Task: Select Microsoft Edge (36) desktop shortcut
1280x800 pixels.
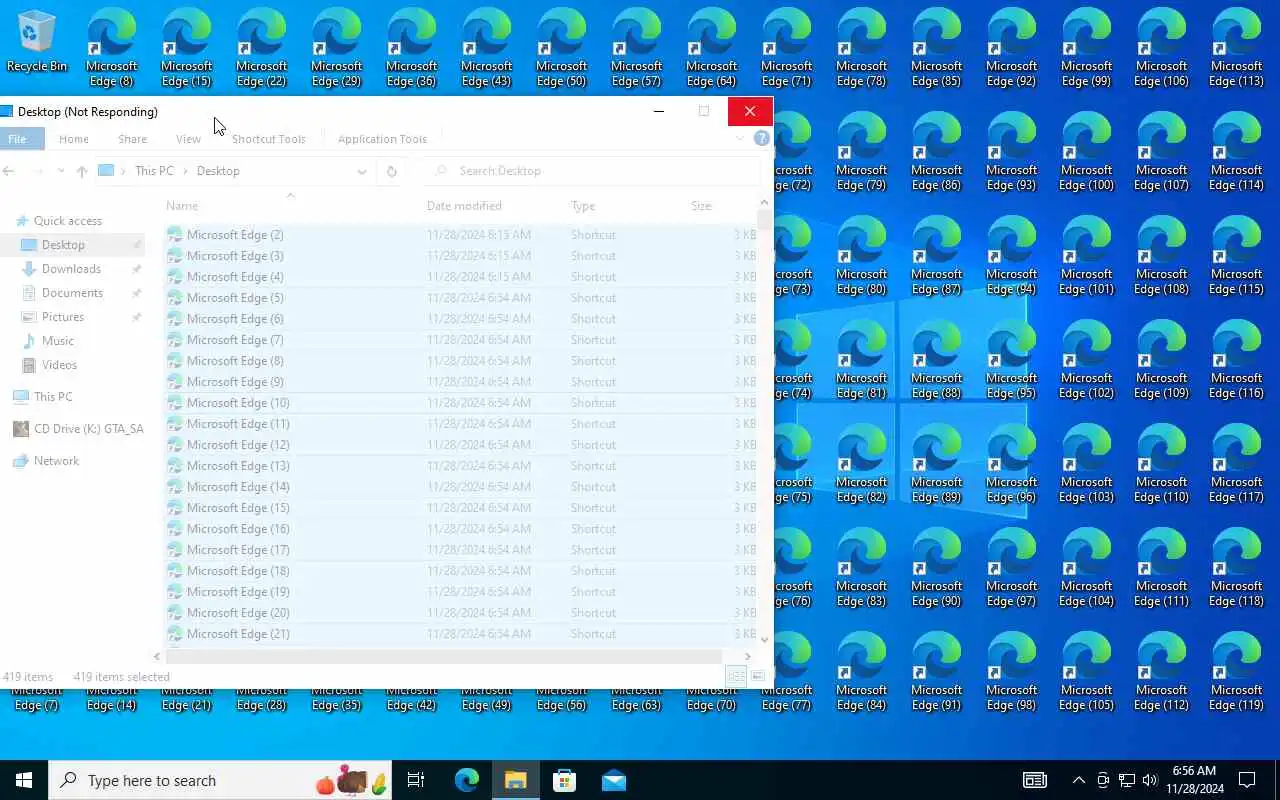Action: 412,48
